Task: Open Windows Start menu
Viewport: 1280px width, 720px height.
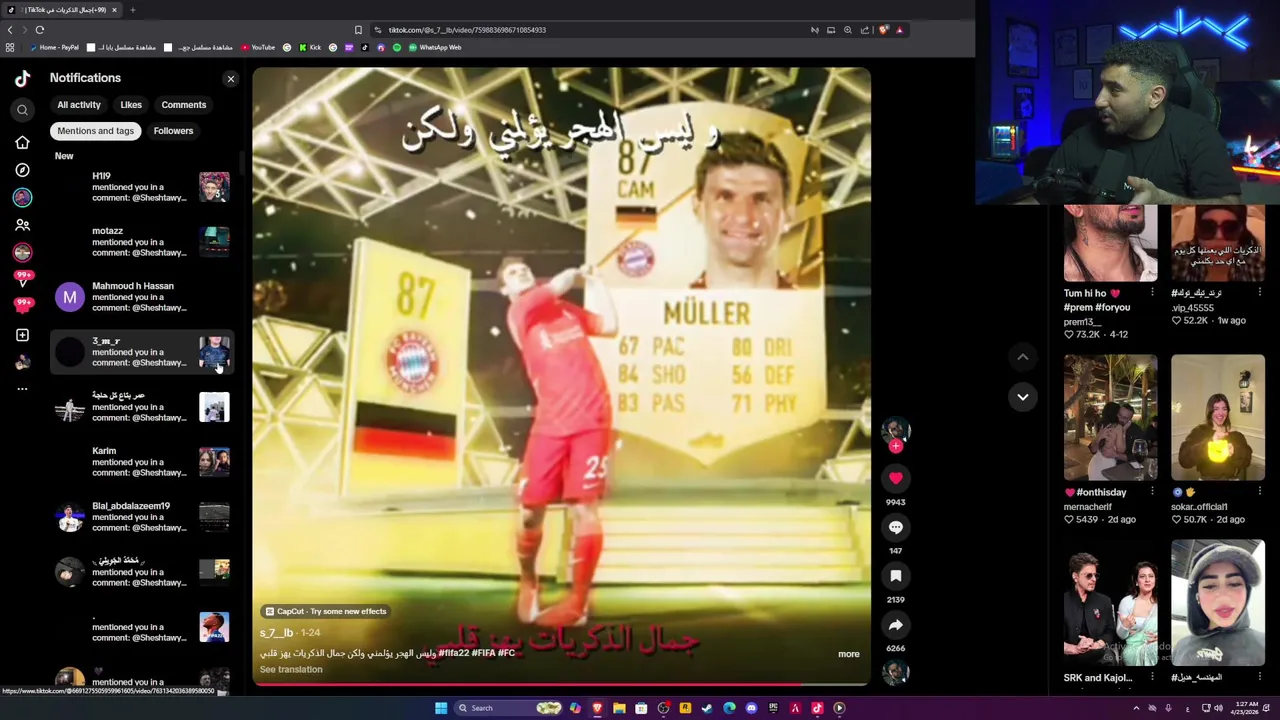Action: pyautogui.click(x=440, y=708)
